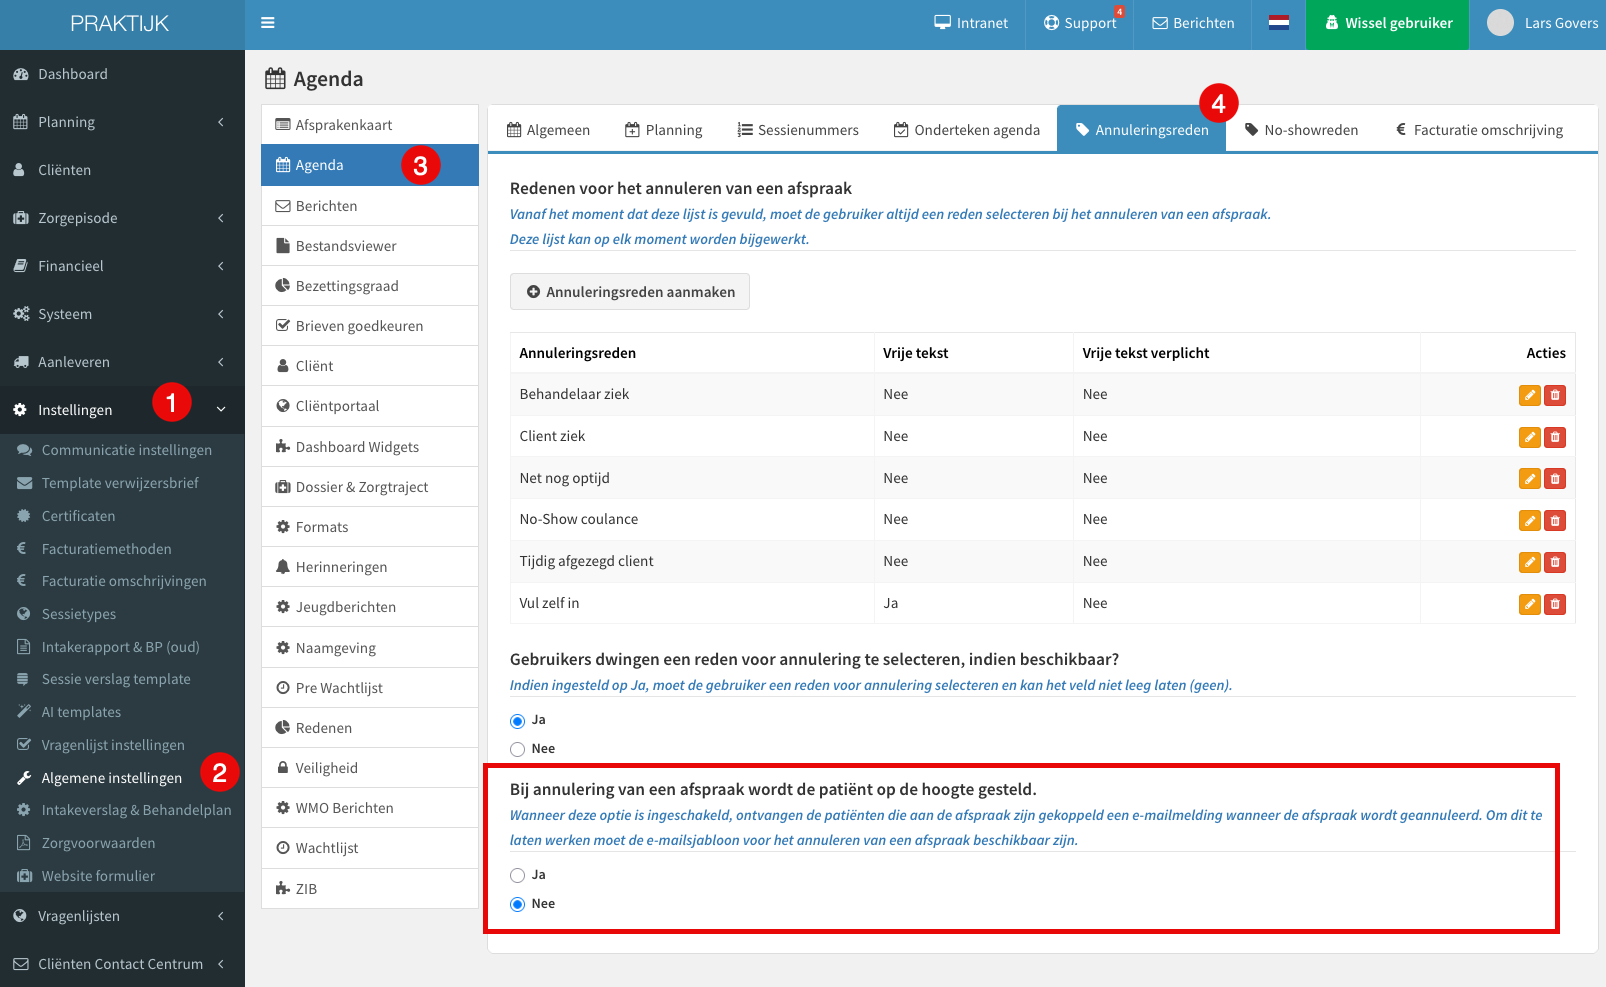Image resolution: width=1606 pixels, height=987 pixels.
Task: Click the Wissel gebruiker button
Action: pyautogui.click(x=1387, y=24)
